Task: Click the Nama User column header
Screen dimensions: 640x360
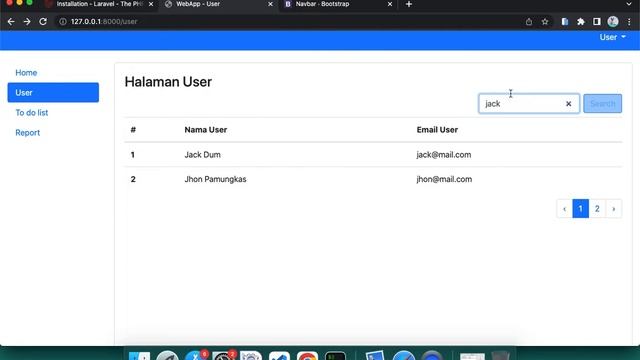Action: tap(206, 130)
